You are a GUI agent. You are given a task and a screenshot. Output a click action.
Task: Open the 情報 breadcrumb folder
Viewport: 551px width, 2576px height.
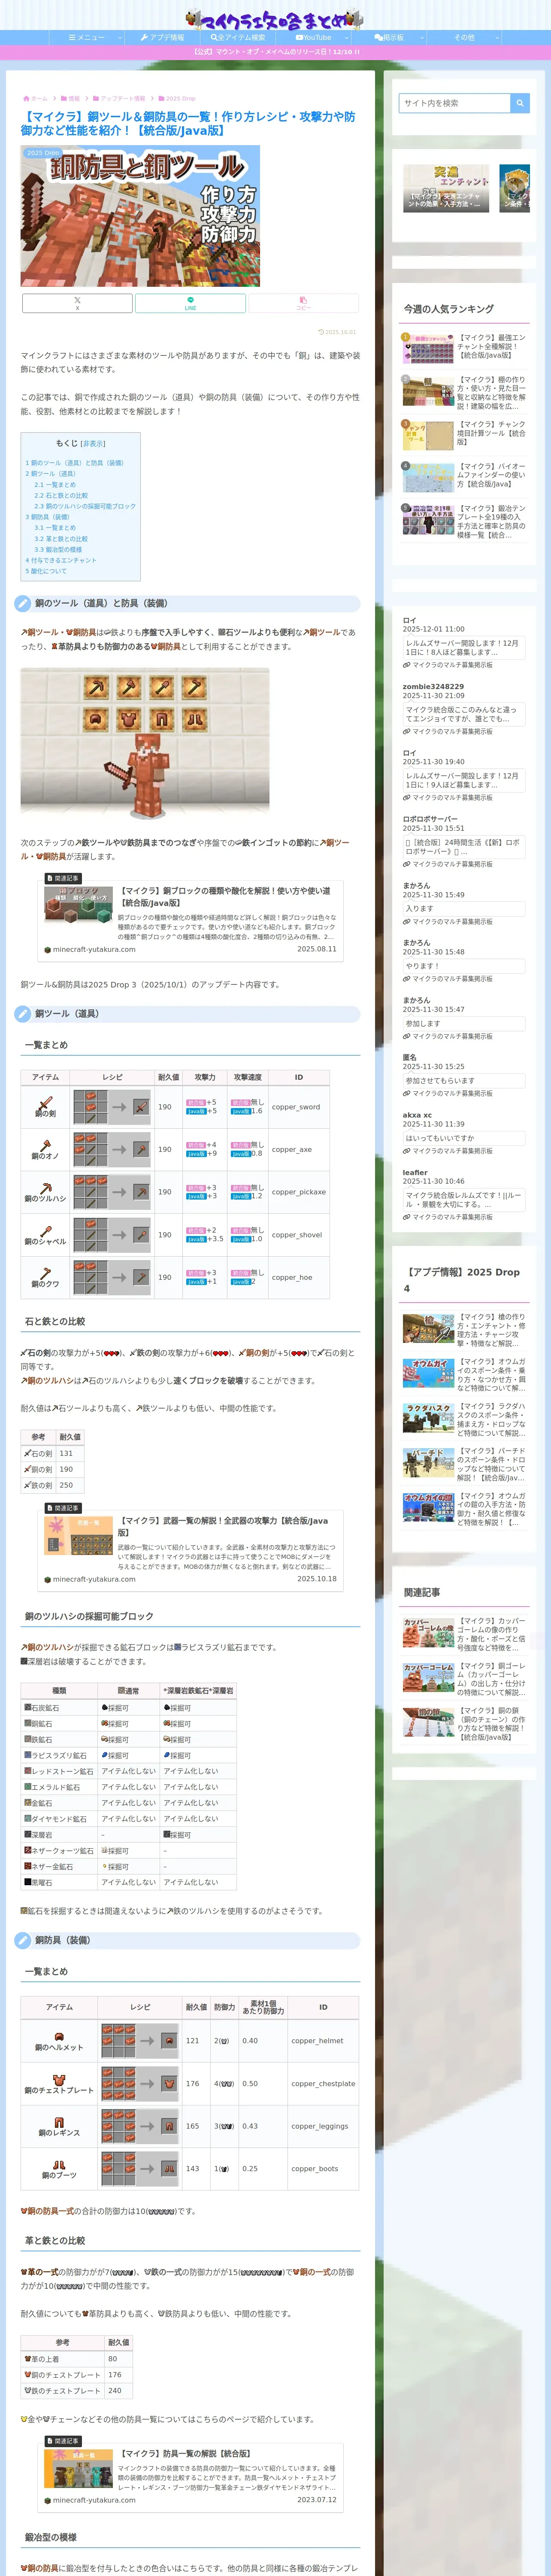point(70,99)
